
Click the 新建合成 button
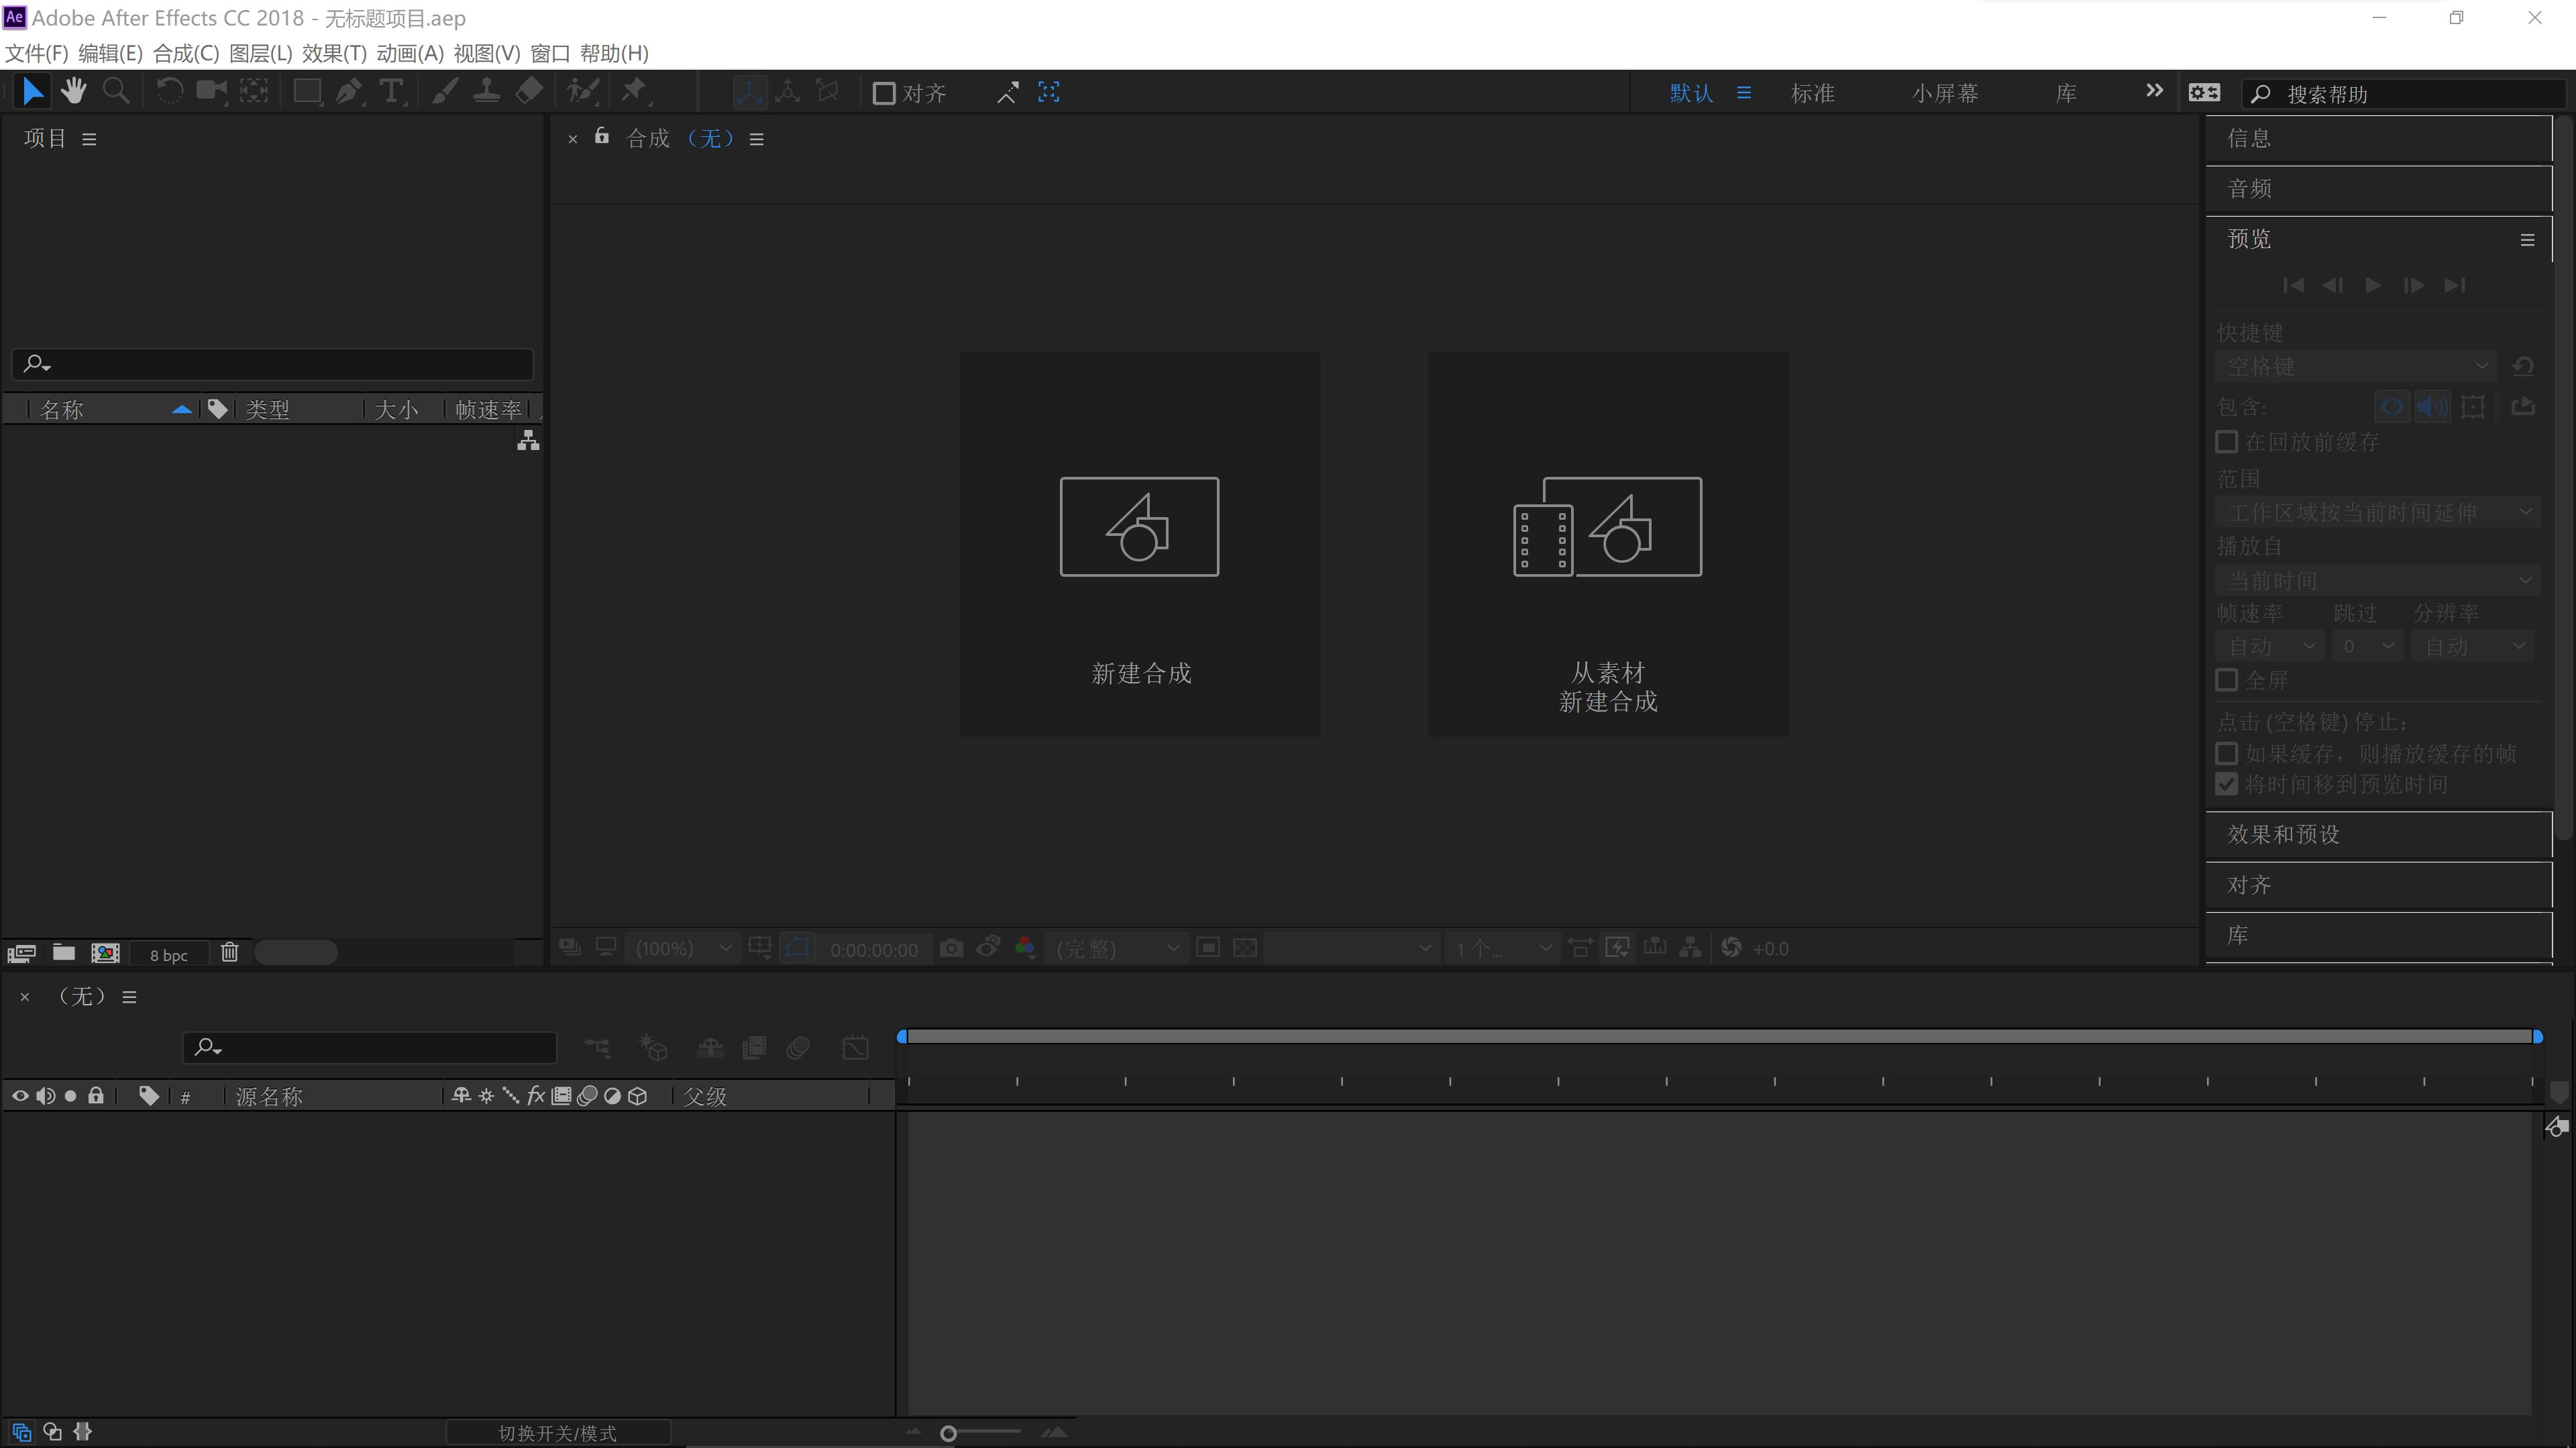click(1140, 544)
